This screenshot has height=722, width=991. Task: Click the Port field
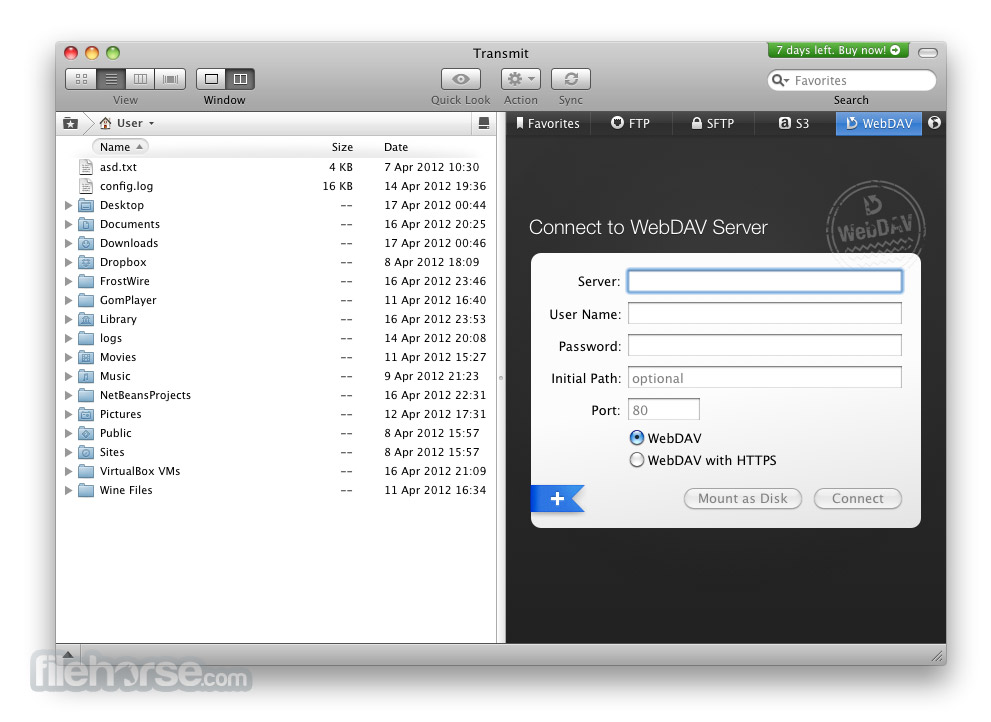664,410
